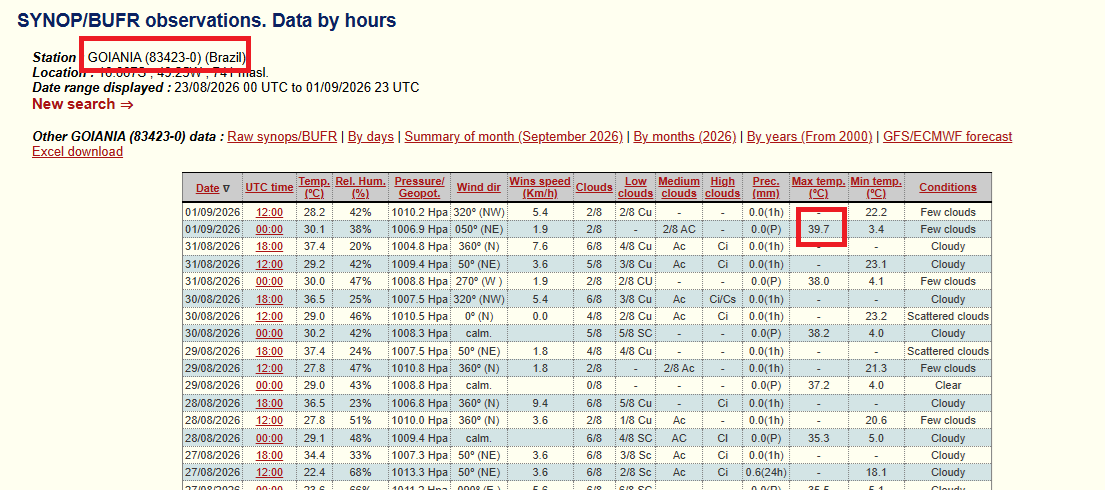1105x490 pixels.
Task: Open the New search link
Action: 82,104
